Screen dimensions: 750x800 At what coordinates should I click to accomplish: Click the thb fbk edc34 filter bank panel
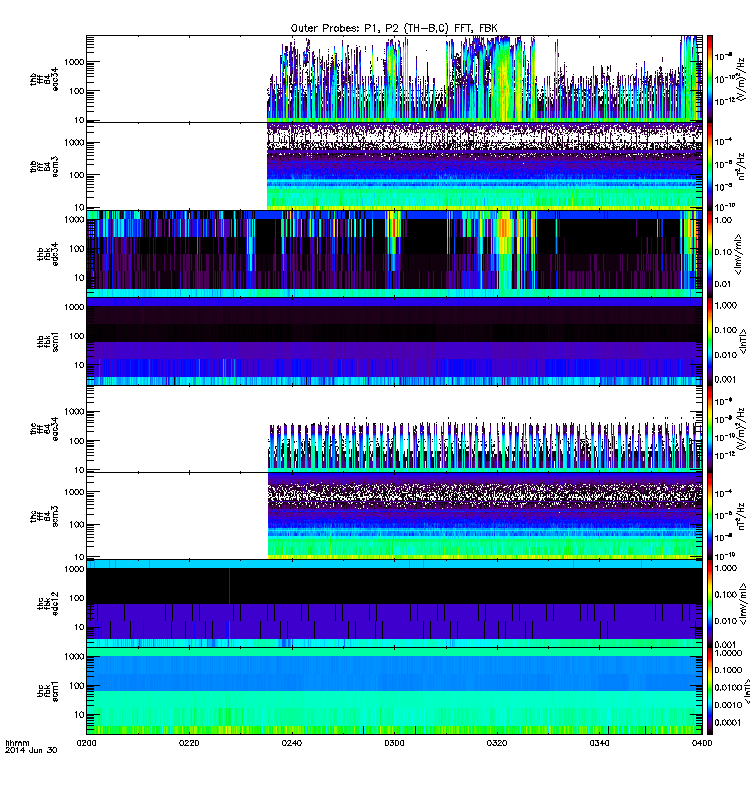coord(394,254)
